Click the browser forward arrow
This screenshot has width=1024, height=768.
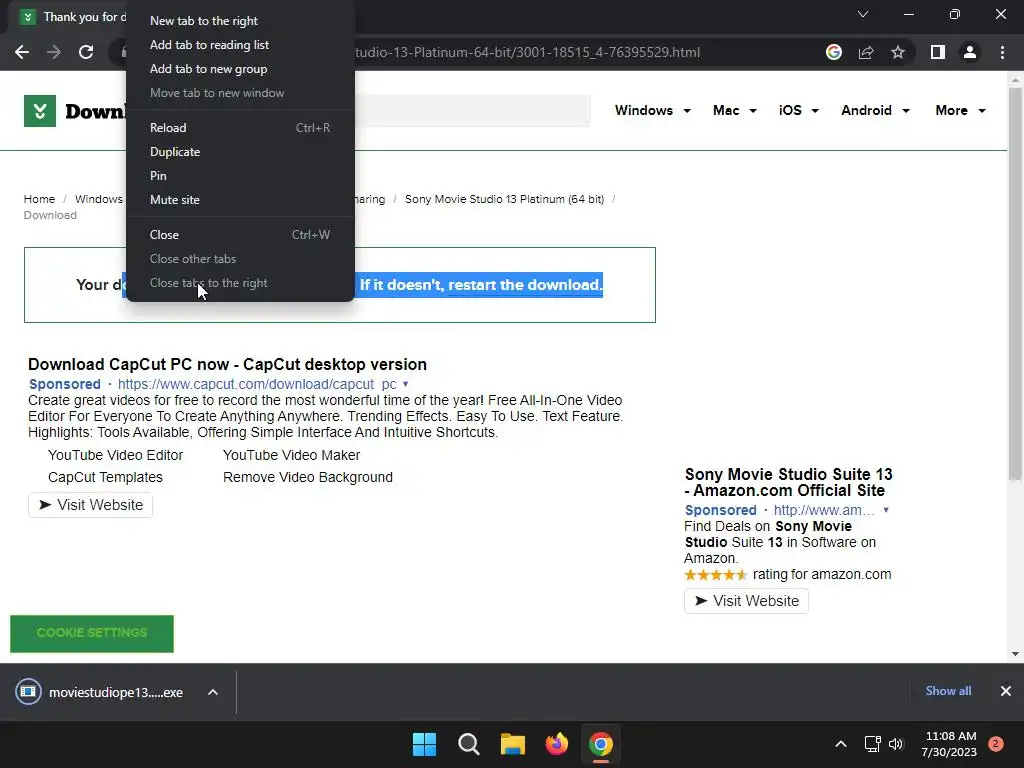point(54,52)
